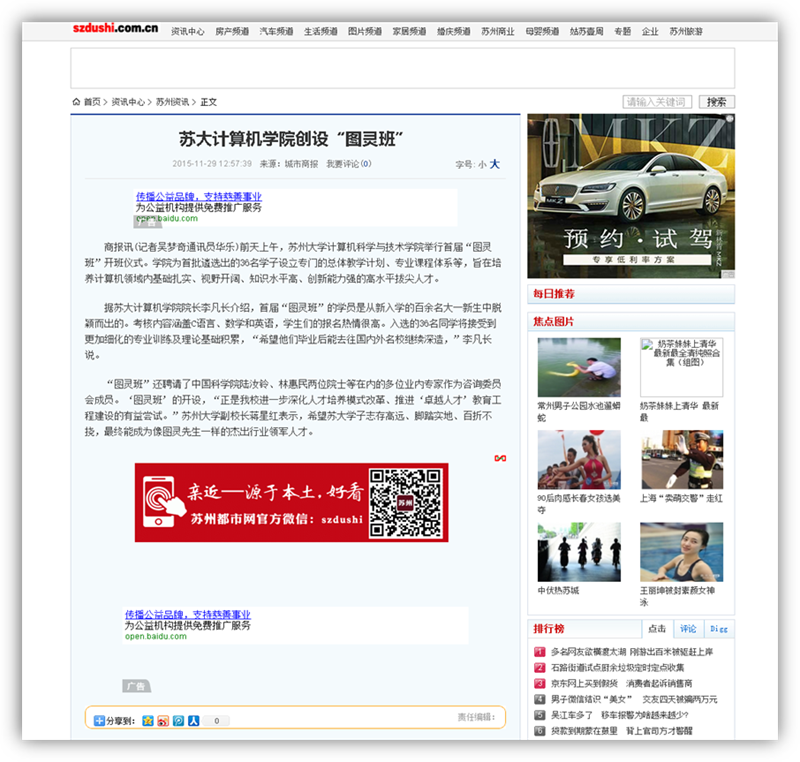
Task: Click the home icon in breadcrumb
Action: coord(77,102)
